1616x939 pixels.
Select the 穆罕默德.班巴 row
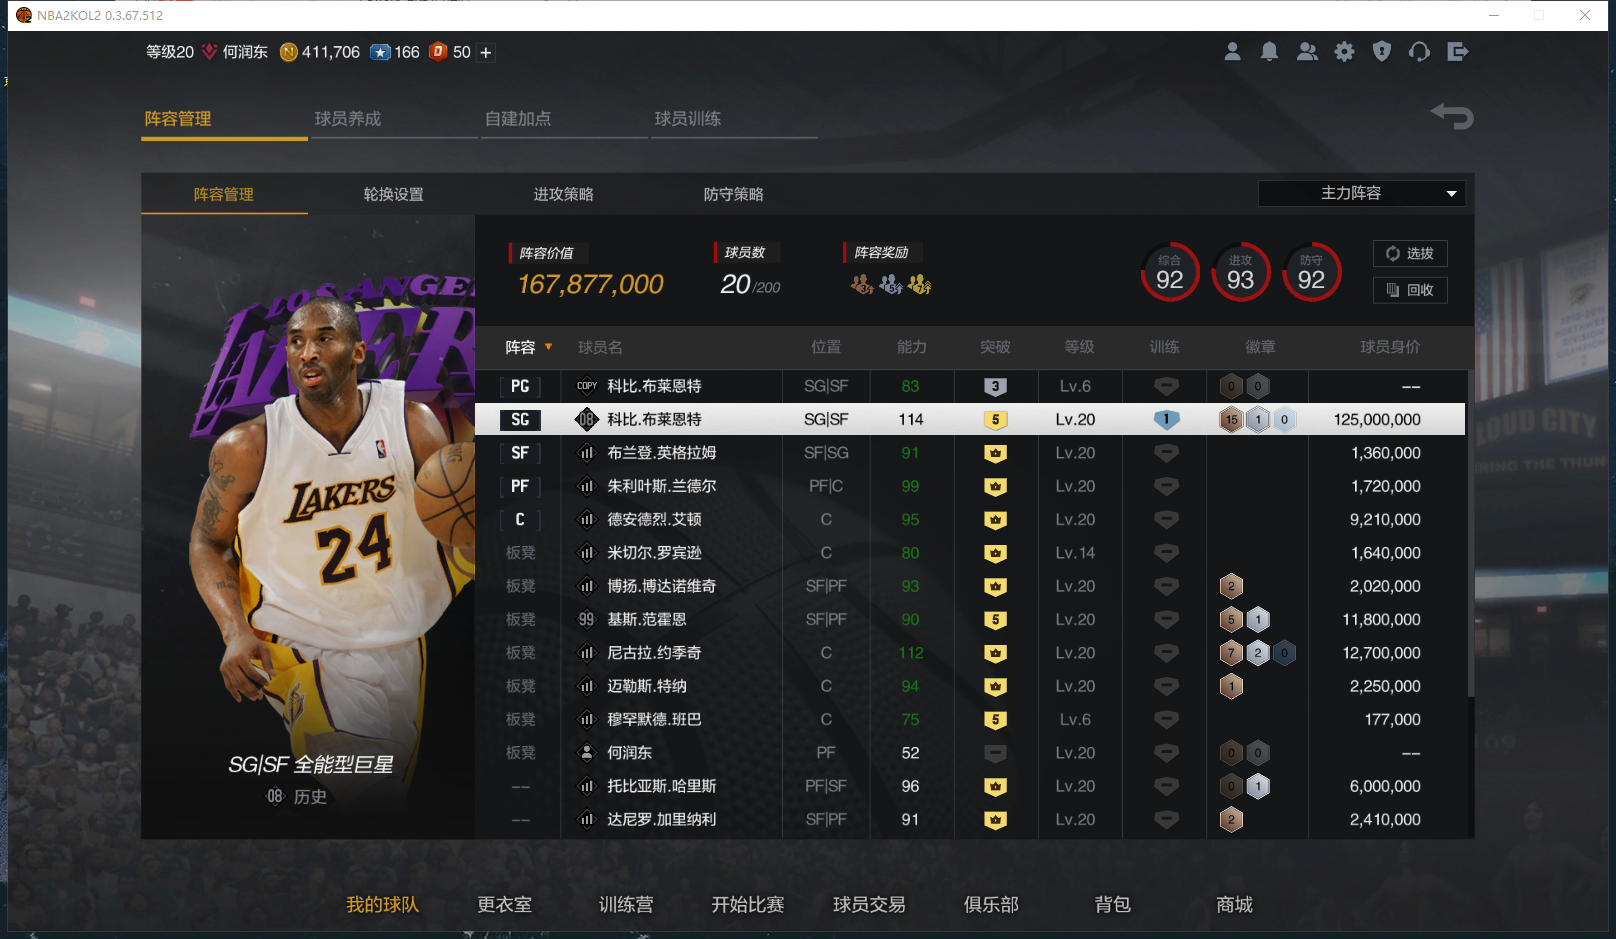pos(970,720)
